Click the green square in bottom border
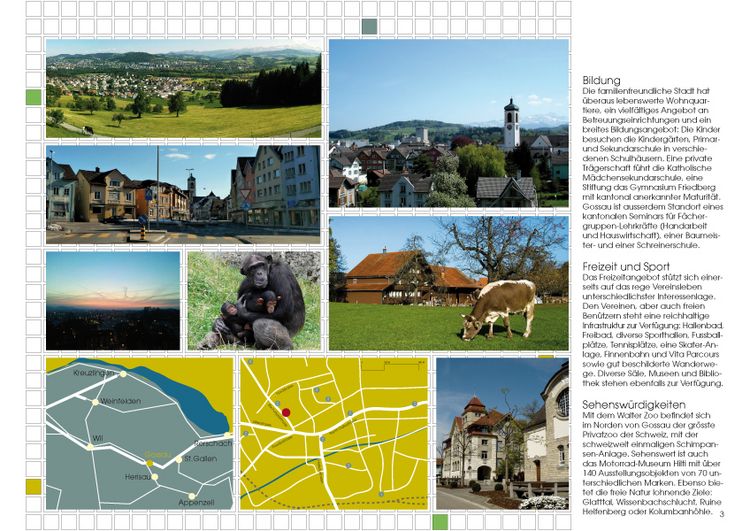 pyautogui.click(x=440, y=522)
